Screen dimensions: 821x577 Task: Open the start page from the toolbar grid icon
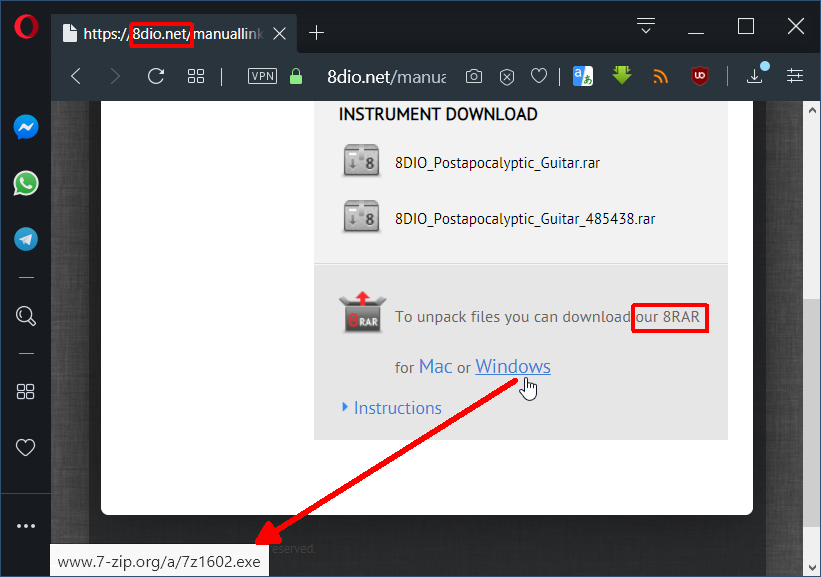tap(196, 76)
